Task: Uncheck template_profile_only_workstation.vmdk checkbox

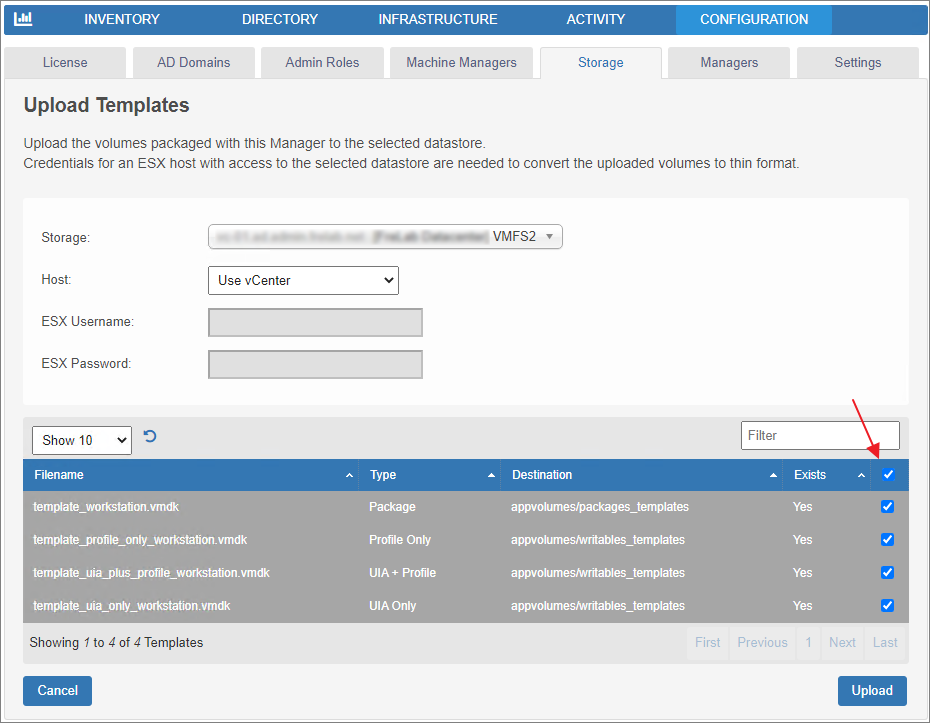Action: click(x=888, y=540)
